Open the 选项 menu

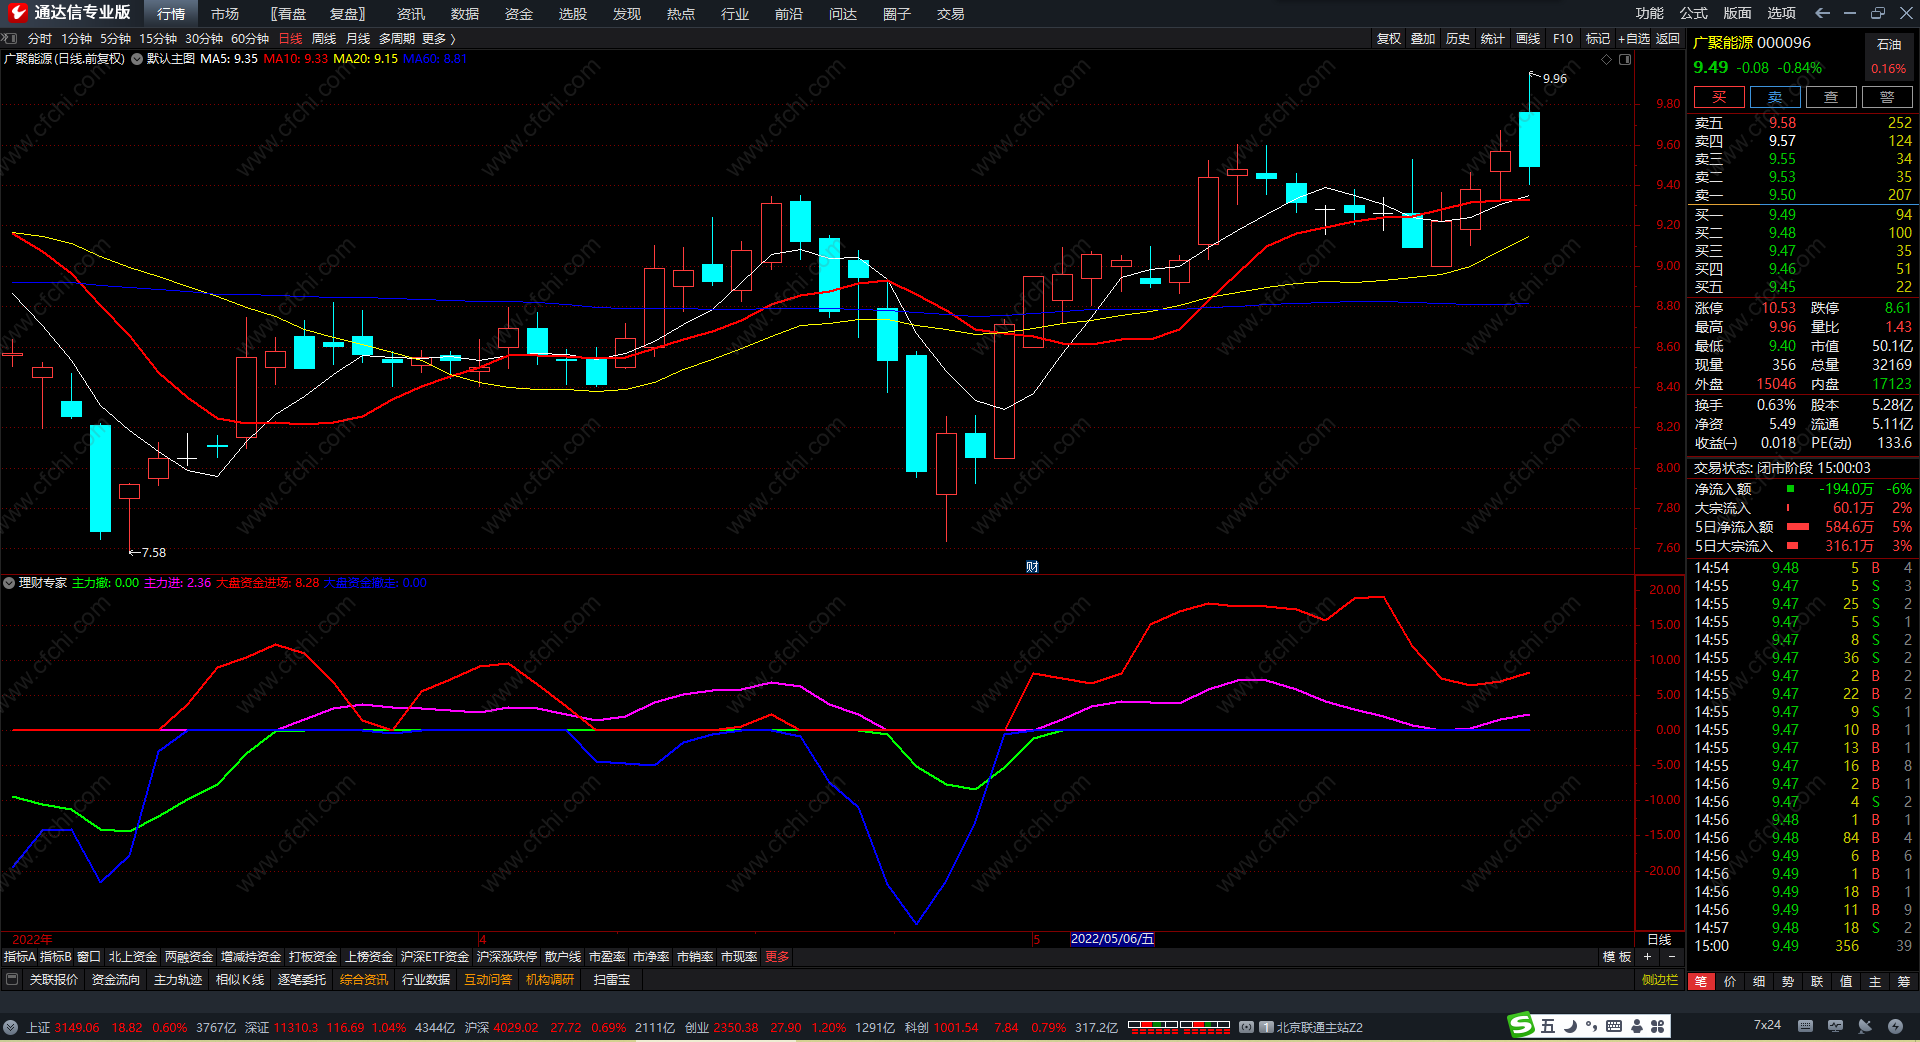coord(1782,13)
